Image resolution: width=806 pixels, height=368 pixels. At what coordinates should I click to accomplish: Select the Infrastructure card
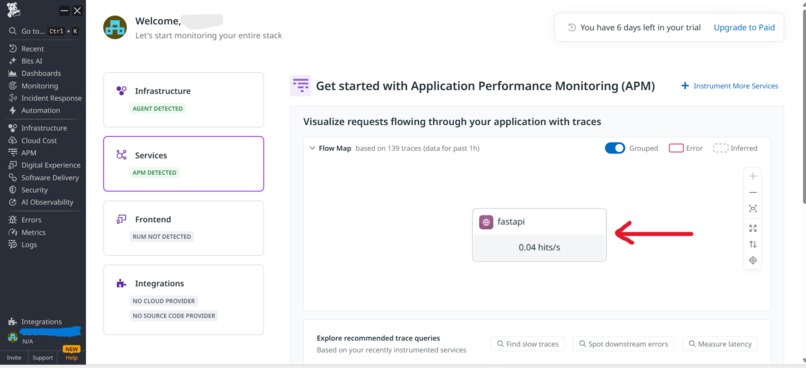(x=184, y=100)
